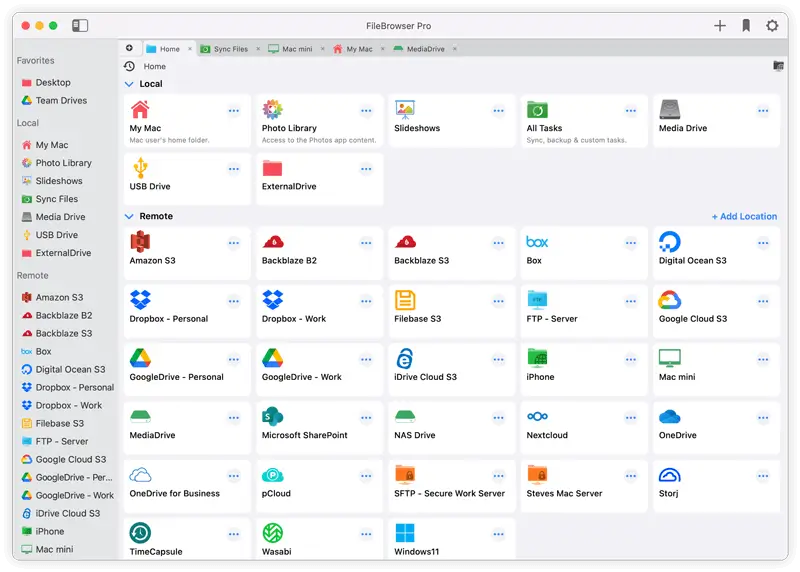This screenshot has height=572, width=800.
Task: Open the USB Drive card icon
Action: point(140,167)
